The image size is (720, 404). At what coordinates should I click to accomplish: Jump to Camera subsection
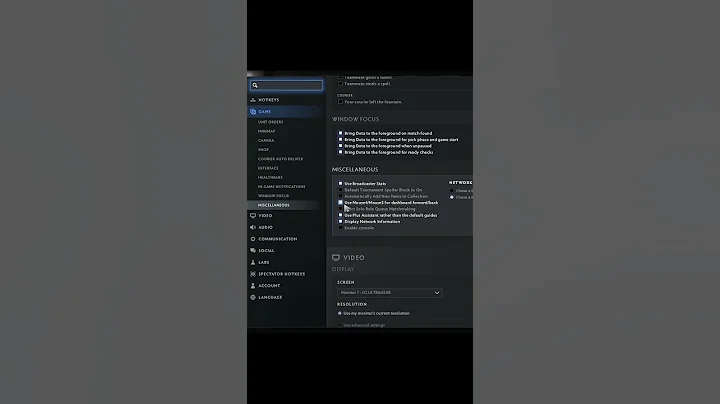point(266,140)
